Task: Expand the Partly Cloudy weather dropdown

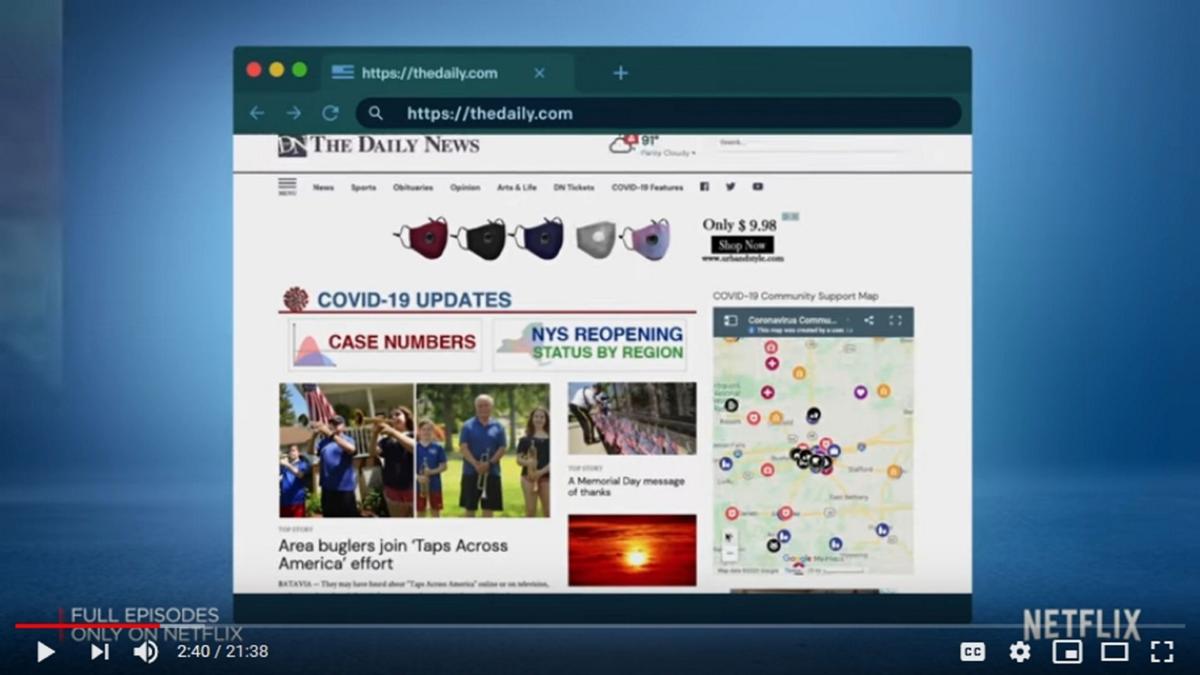Action: click(x=669, y=153)
